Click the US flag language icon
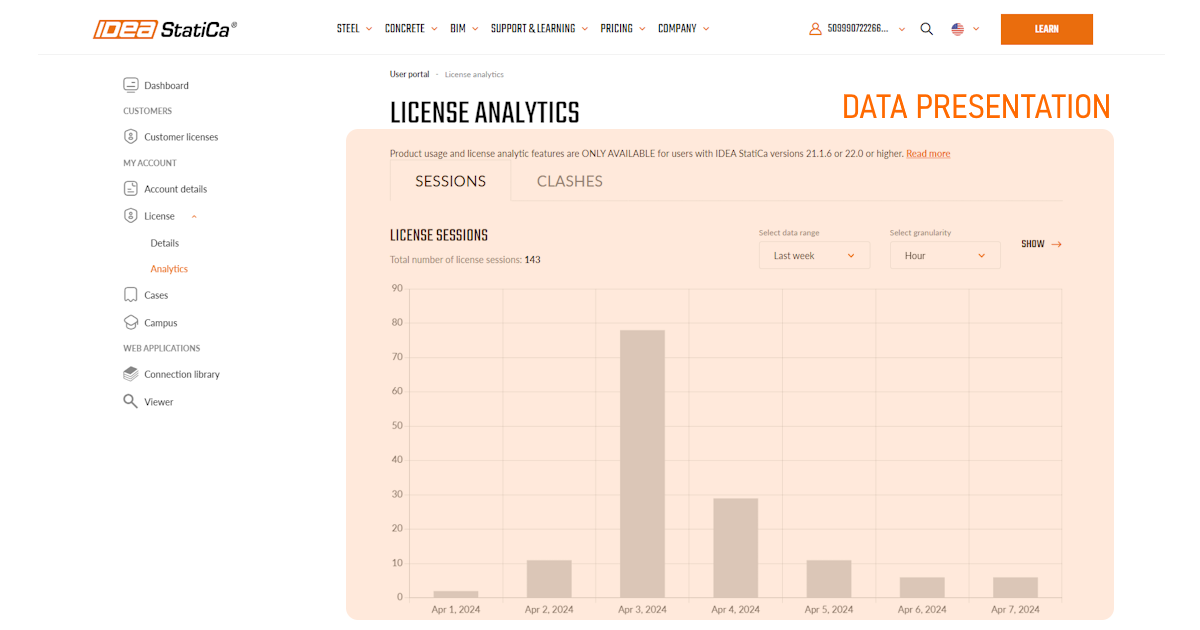 pos(957,29)
